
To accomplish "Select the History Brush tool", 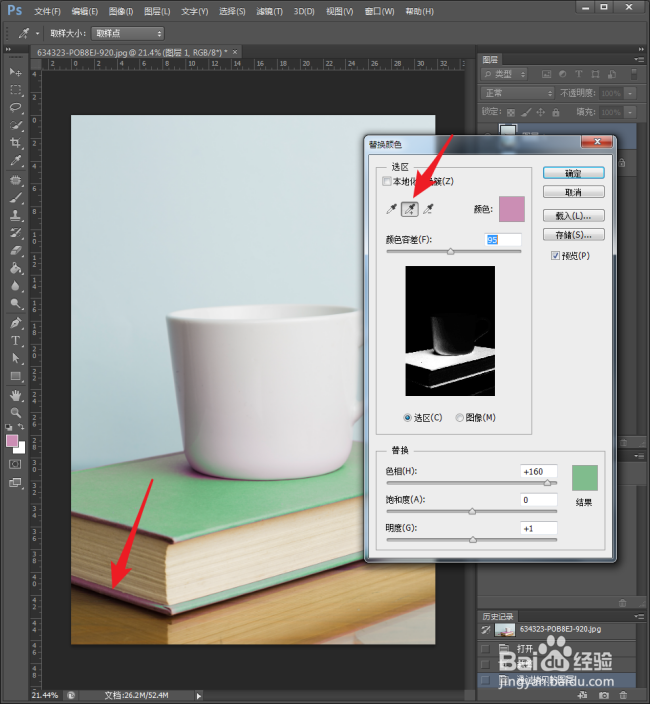I will (16, 233).
